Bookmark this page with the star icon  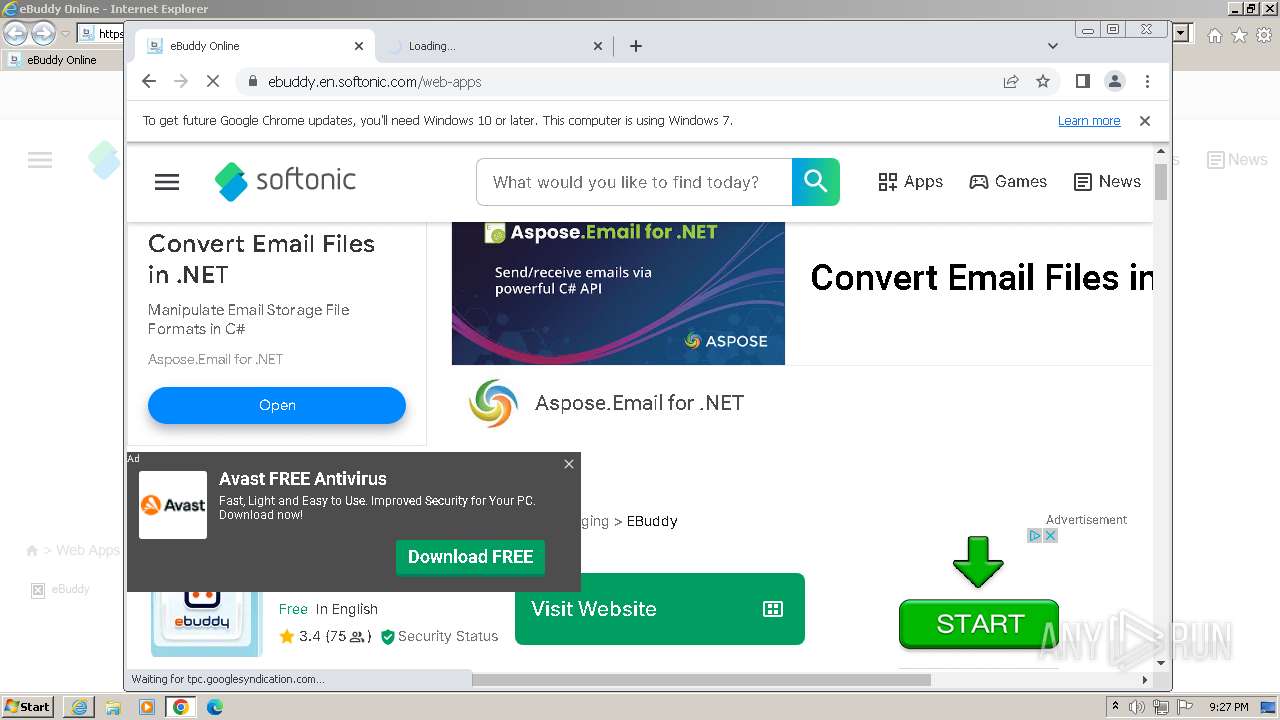click(1043, 81)
